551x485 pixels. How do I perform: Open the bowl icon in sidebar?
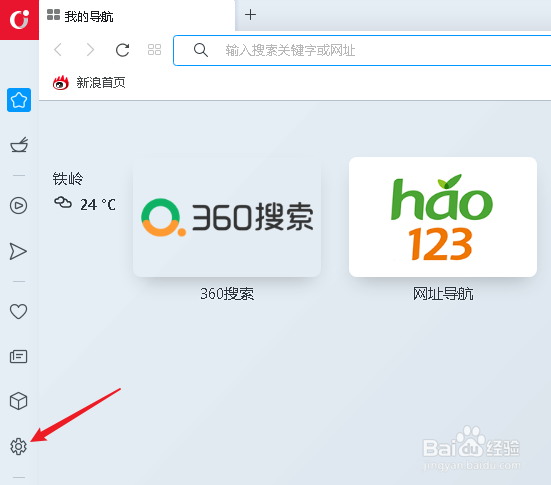coord(19,144)
